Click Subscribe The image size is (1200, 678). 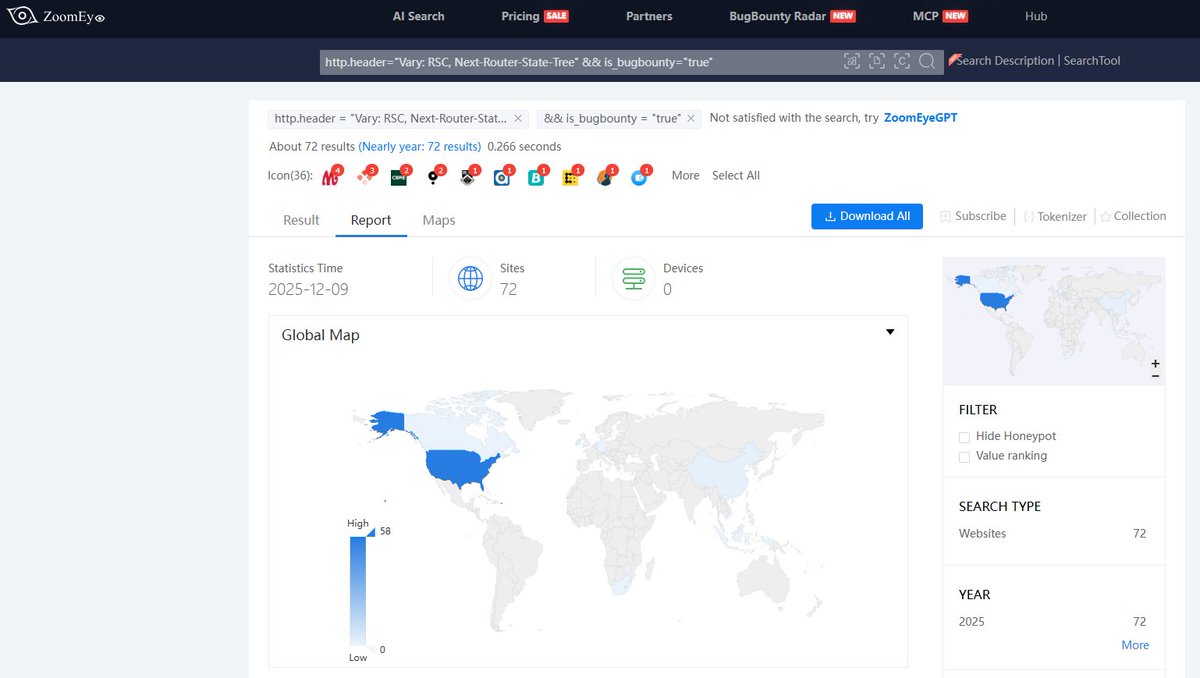973,216
